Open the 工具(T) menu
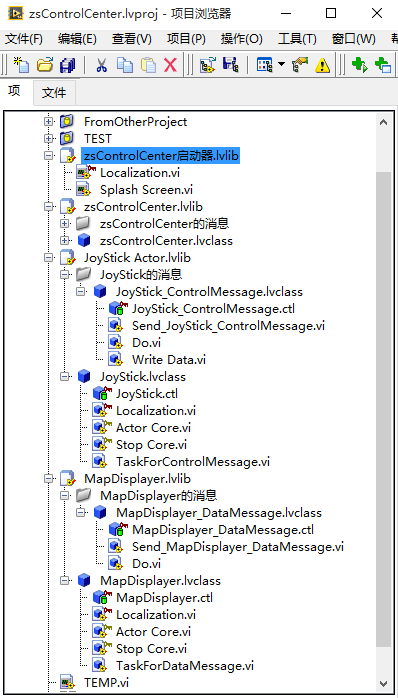The height and width of the screenshot is (698, 398). click(x=297, y=39)
